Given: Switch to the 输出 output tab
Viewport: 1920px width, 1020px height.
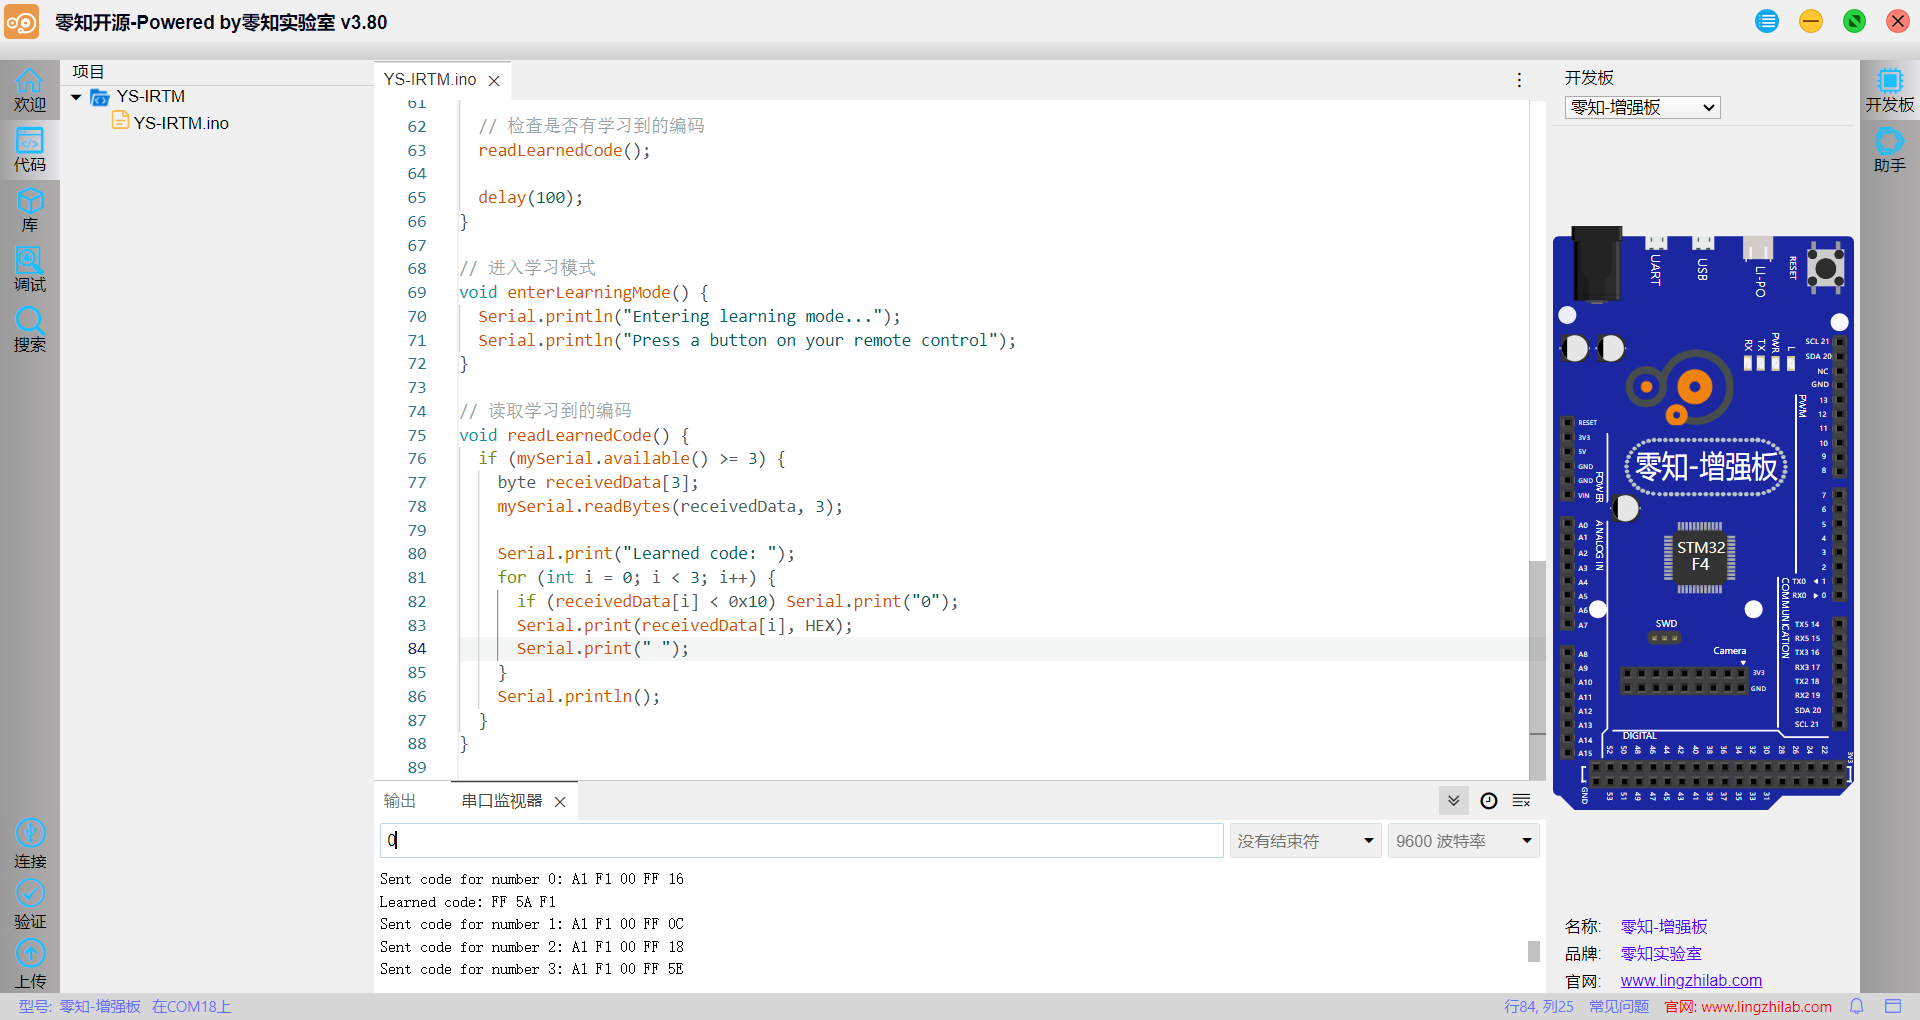Looking at the screenshot, I should [400, 801].
